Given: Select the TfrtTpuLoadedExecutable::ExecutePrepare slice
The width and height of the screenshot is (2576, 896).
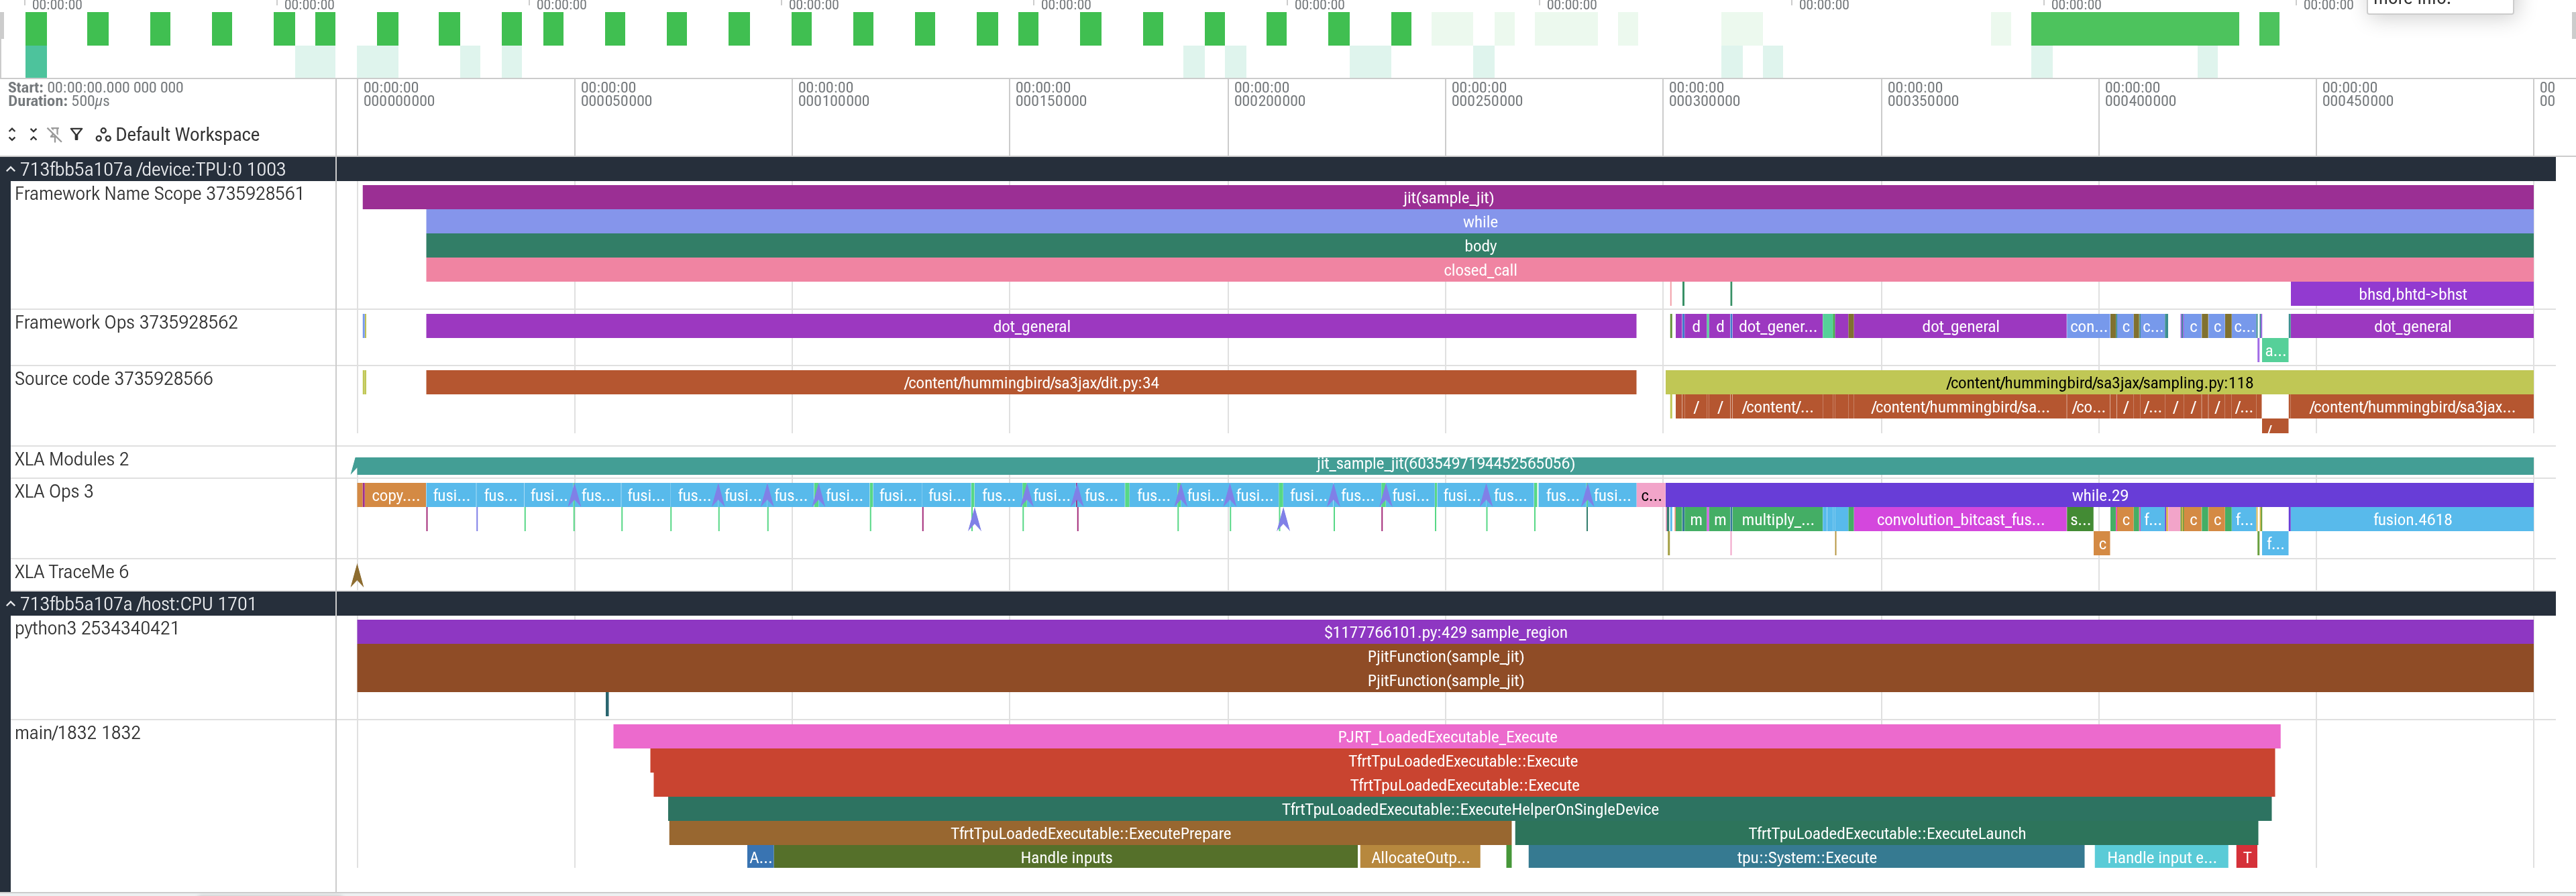Looking at the screenshot, I should (1090, 833).
